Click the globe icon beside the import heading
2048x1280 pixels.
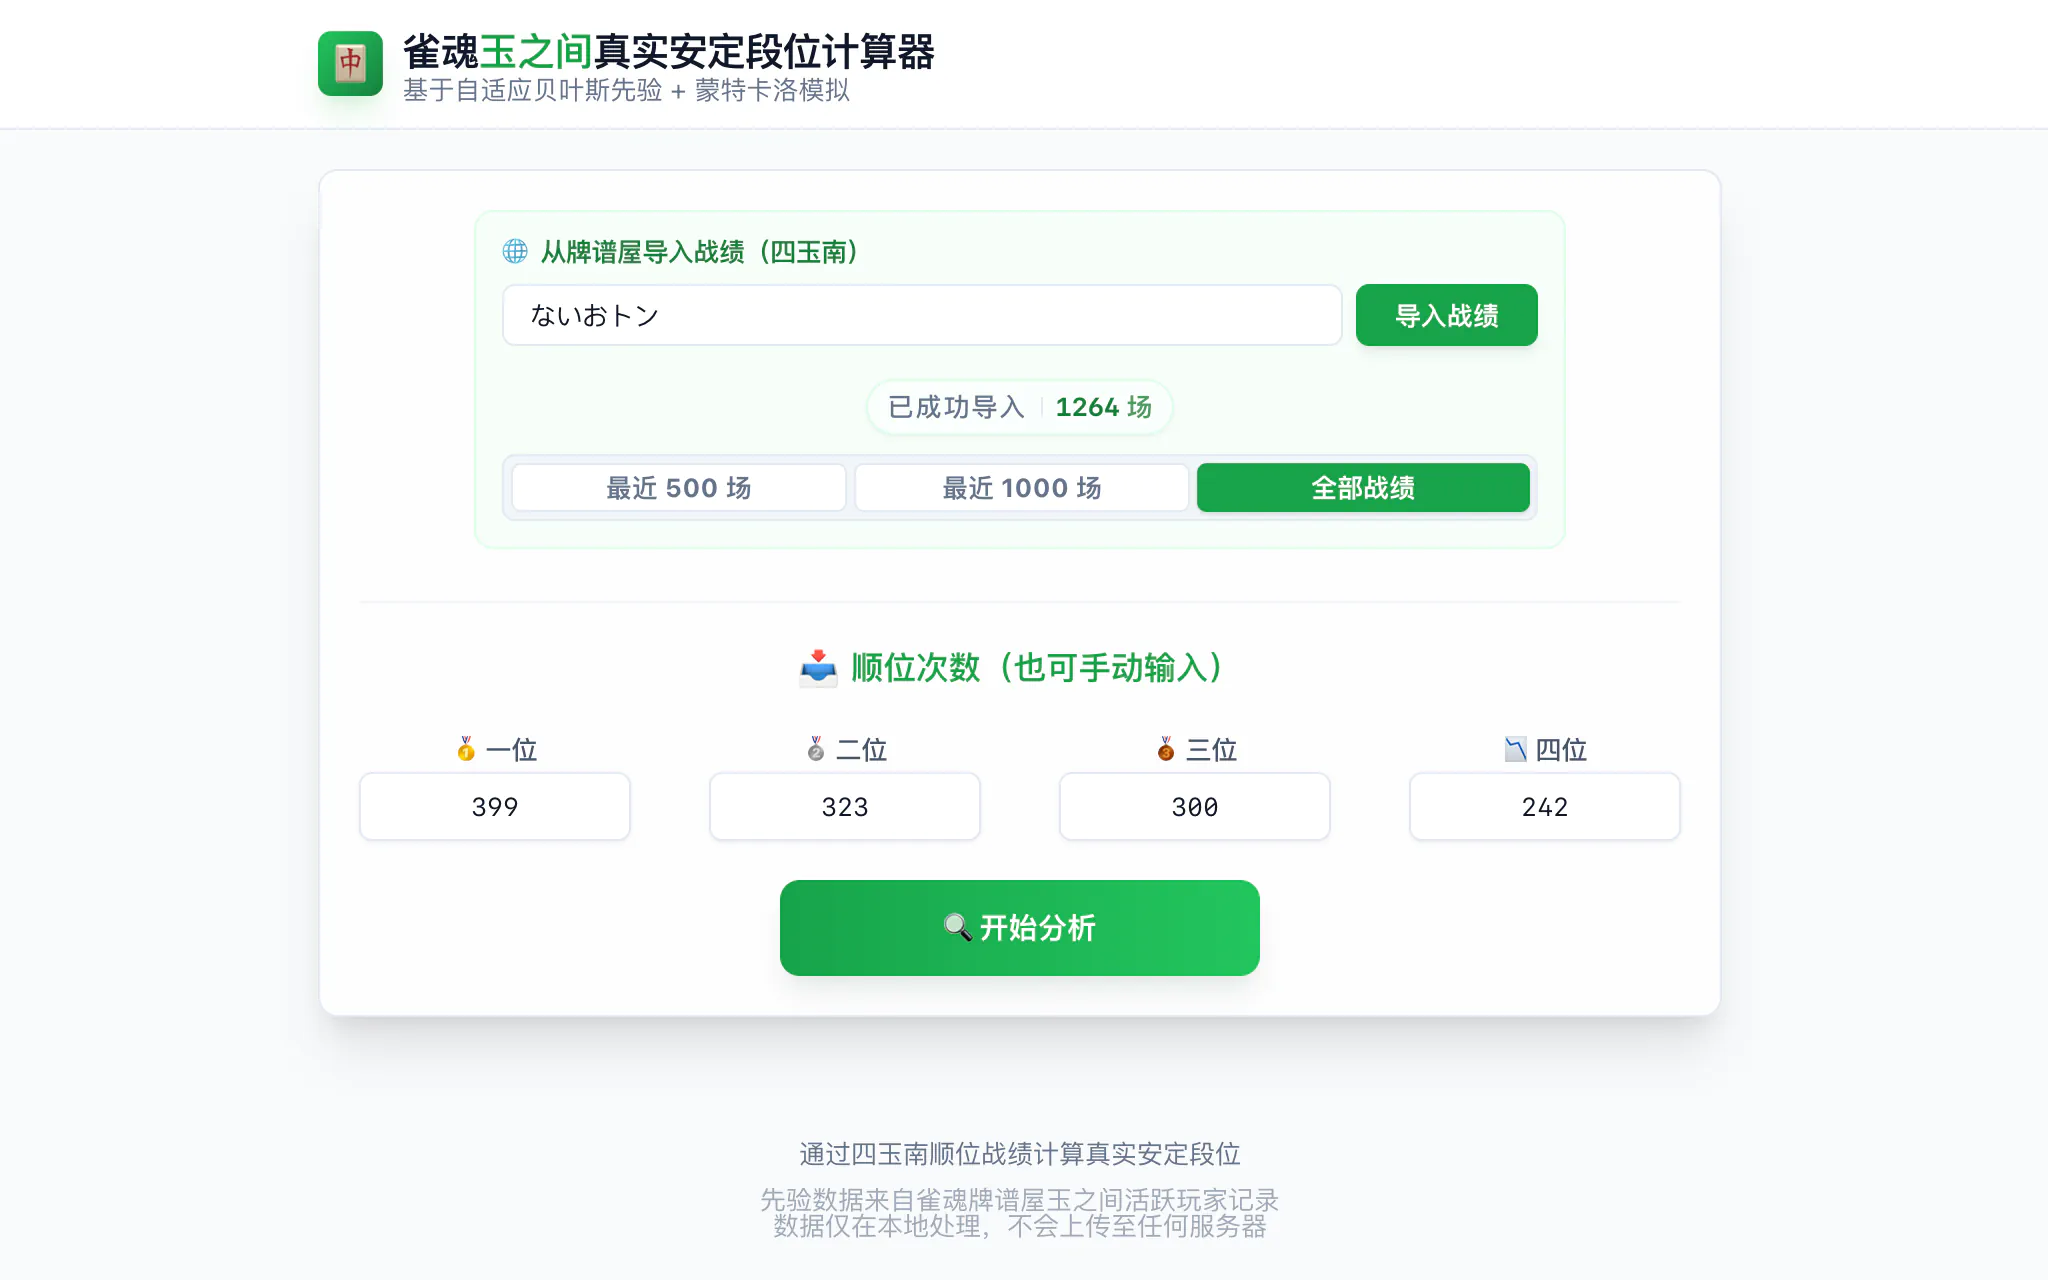tap(515, 251)
